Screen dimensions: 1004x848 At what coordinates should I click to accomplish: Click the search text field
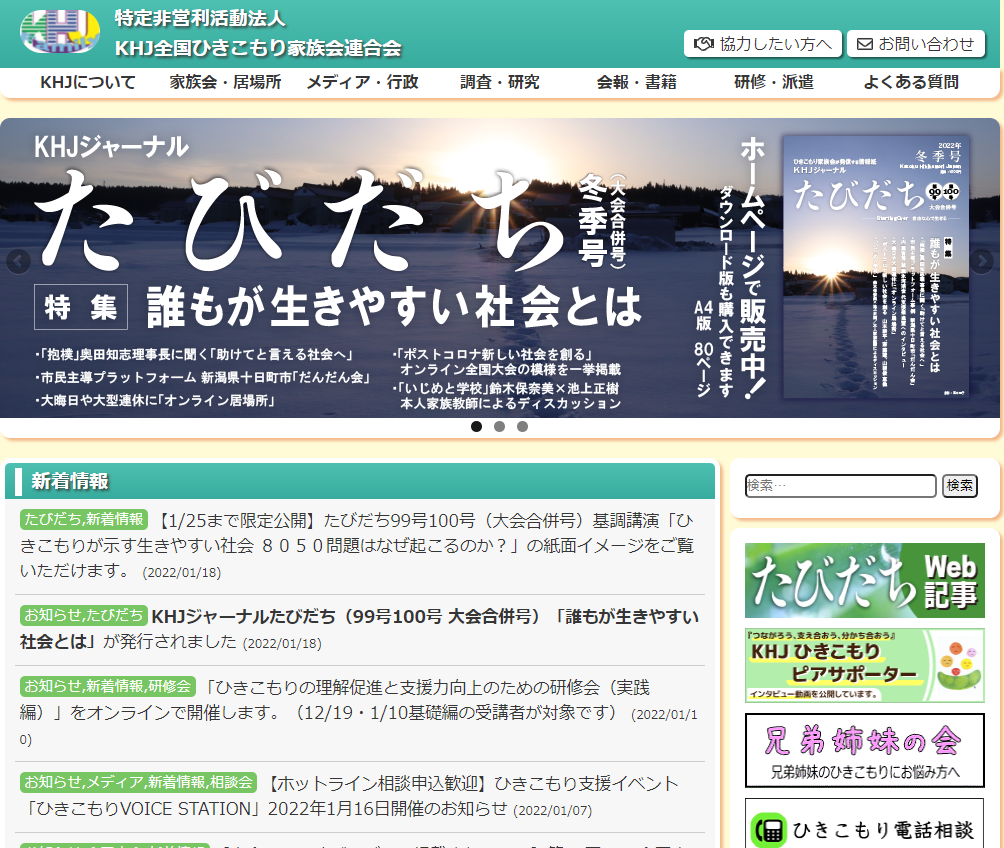841,485
